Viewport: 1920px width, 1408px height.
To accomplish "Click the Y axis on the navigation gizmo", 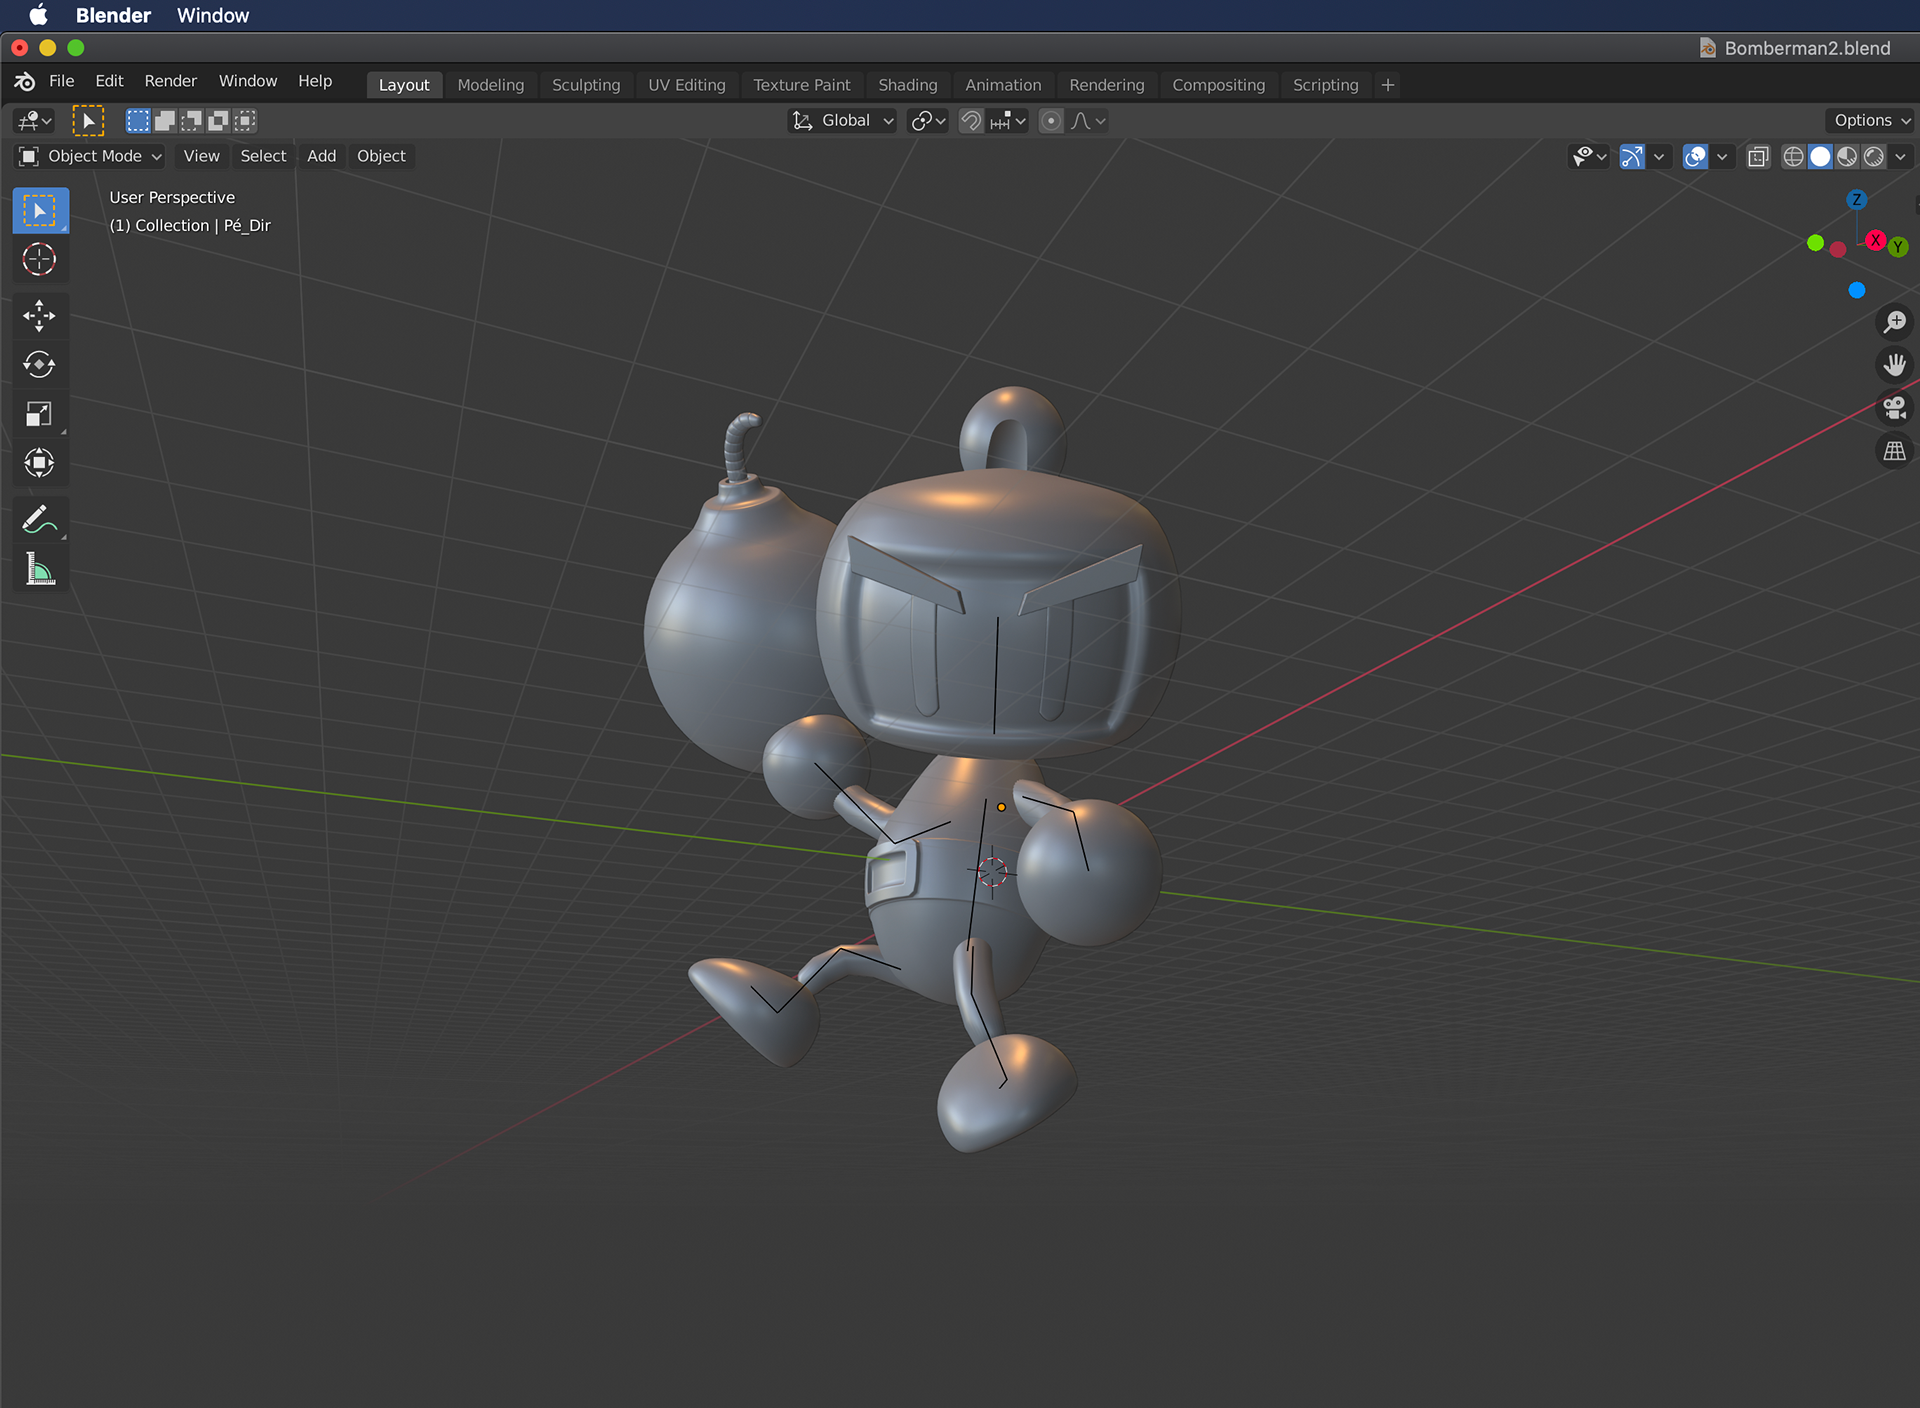I will click(x=1898, y=246).
